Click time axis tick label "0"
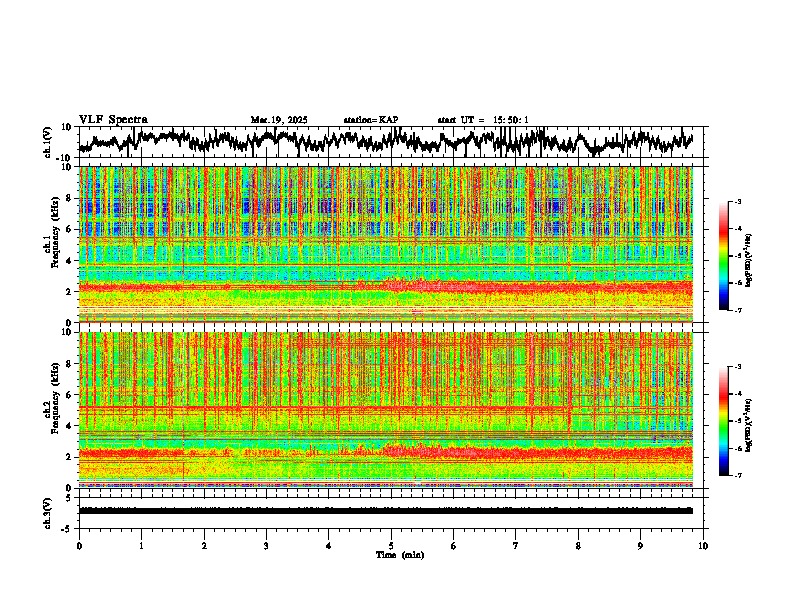The height and width of the screenshot is (612, 792). coord(79,546)
